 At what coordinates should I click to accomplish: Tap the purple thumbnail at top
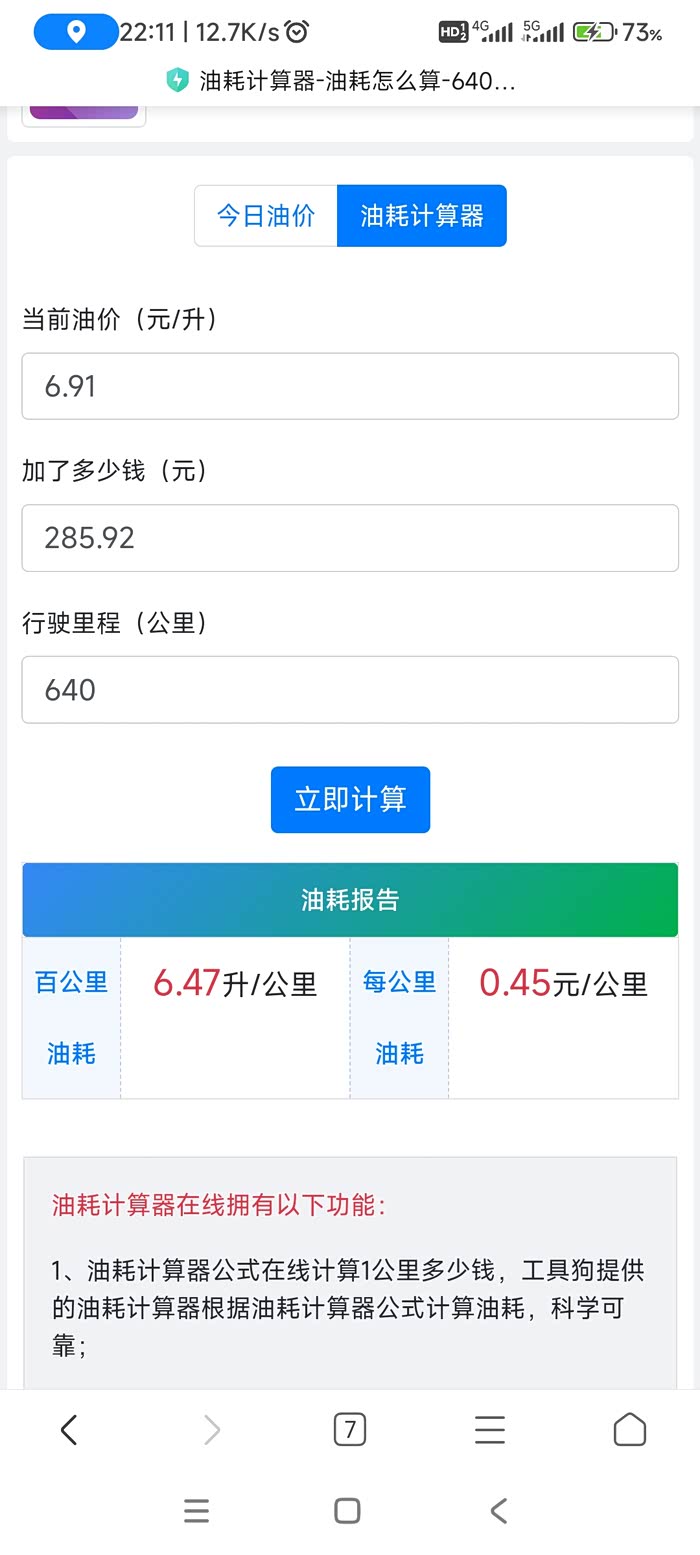(x=84, y=111)
